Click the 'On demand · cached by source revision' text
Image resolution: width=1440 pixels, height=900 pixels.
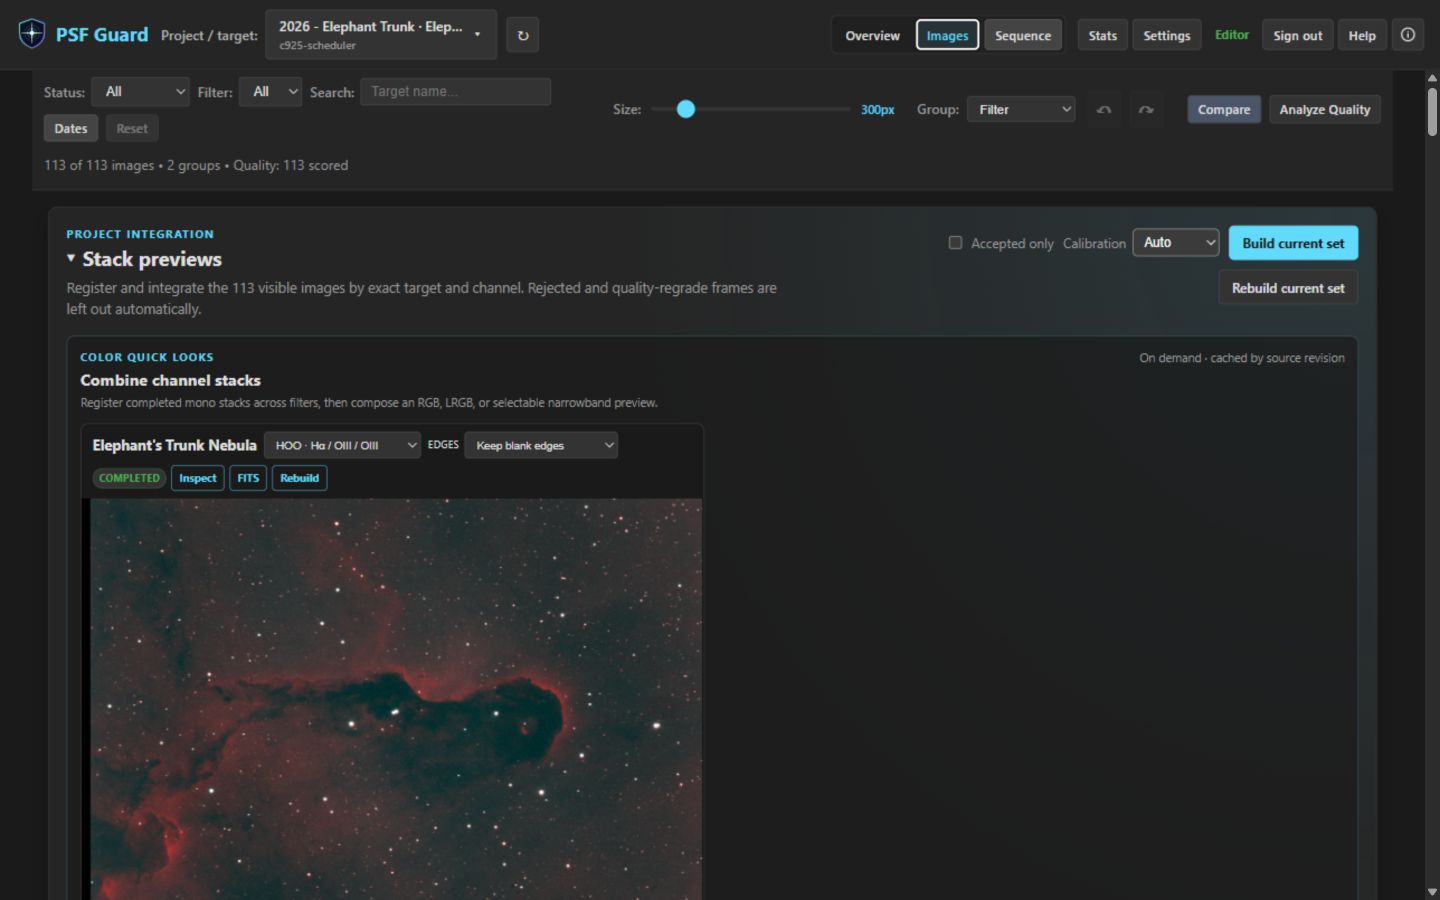click(x=1242, y=358)
